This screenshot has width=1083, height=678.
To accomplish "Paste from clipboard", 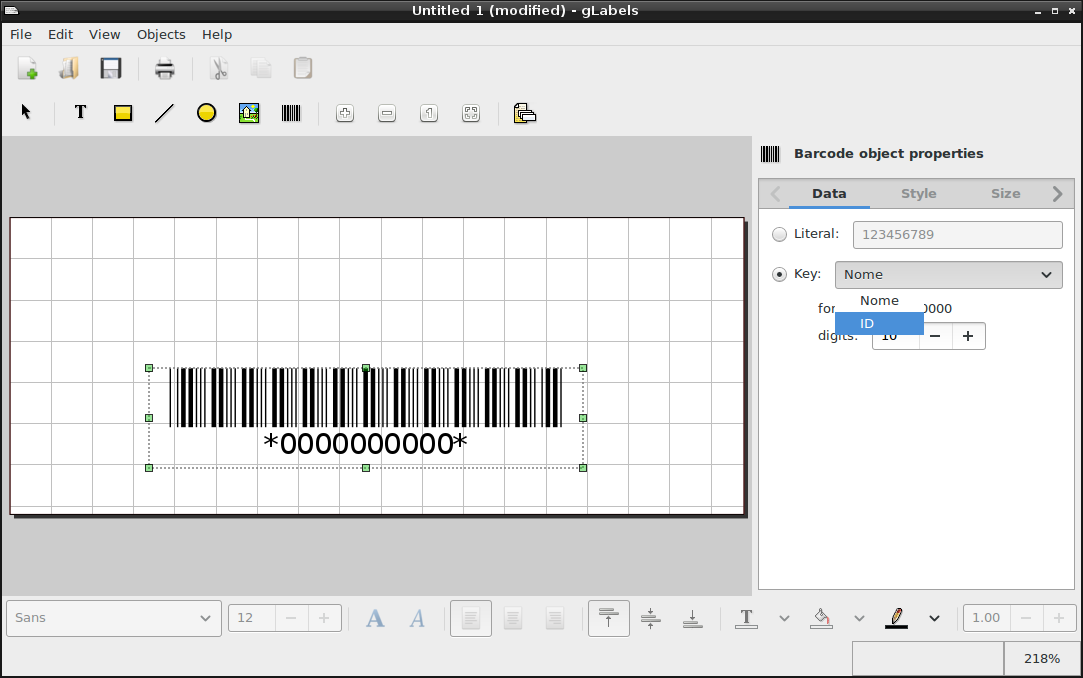I will point(303,68).
